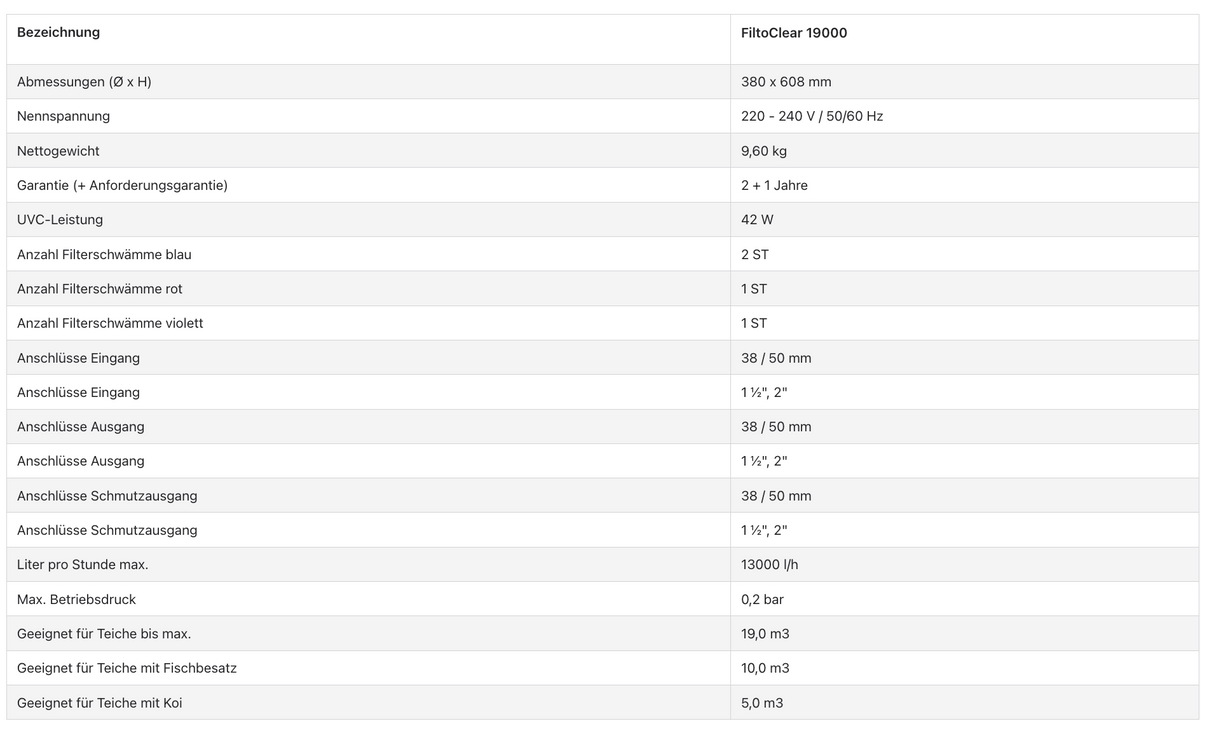Click the Bezeichnung column header
This screenshot has height=733, width=1214.
58,33
